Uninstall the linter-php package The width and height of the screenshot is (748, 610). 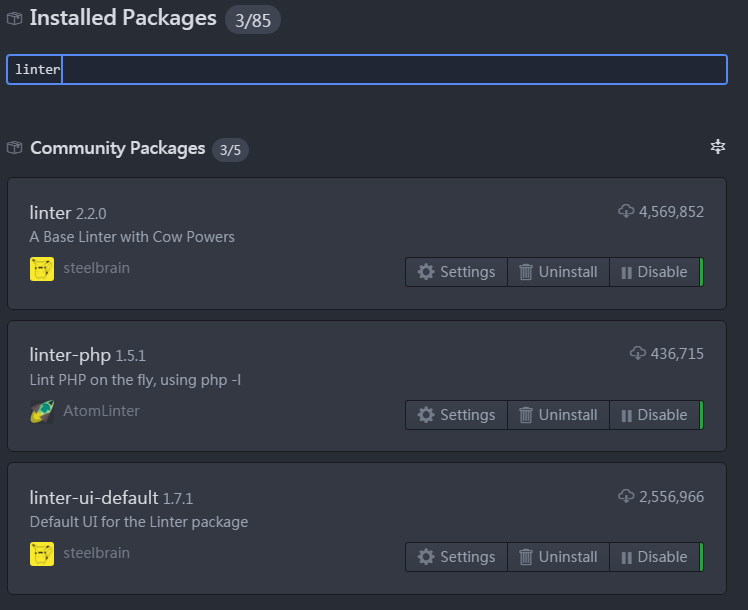(x=558, y=415)
